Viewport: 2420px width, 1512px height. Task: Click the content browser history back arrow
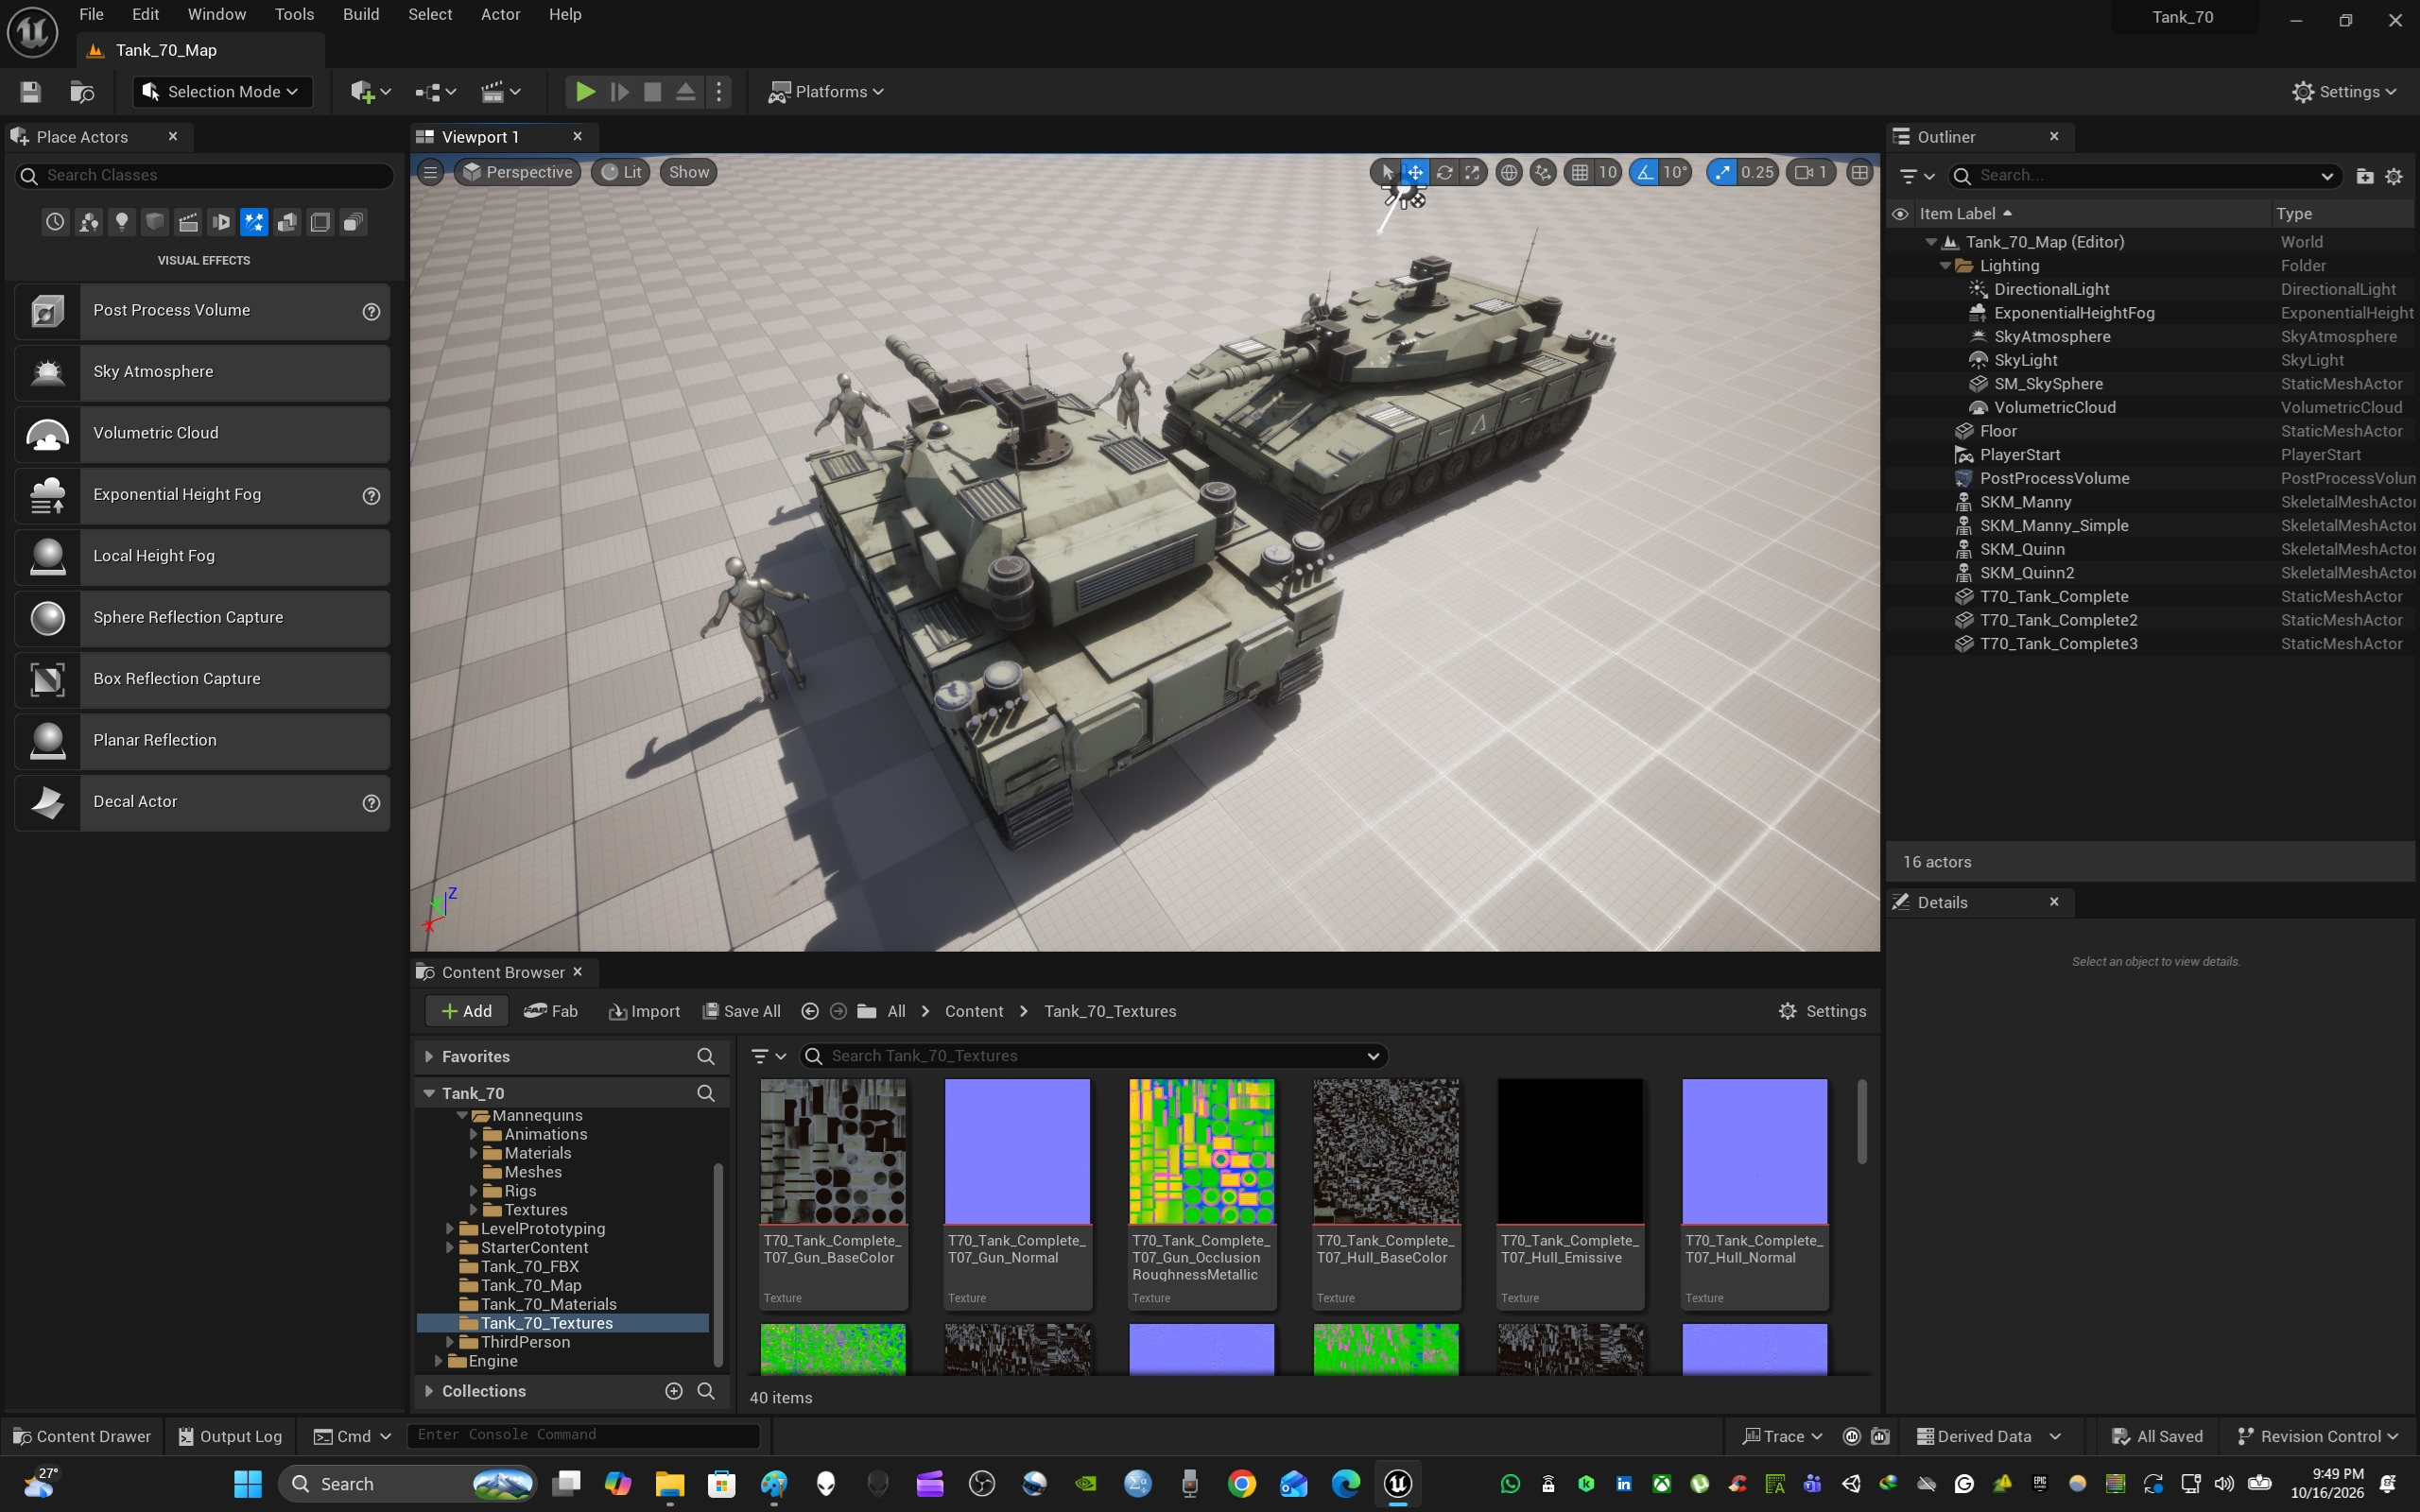[810, 1011]
